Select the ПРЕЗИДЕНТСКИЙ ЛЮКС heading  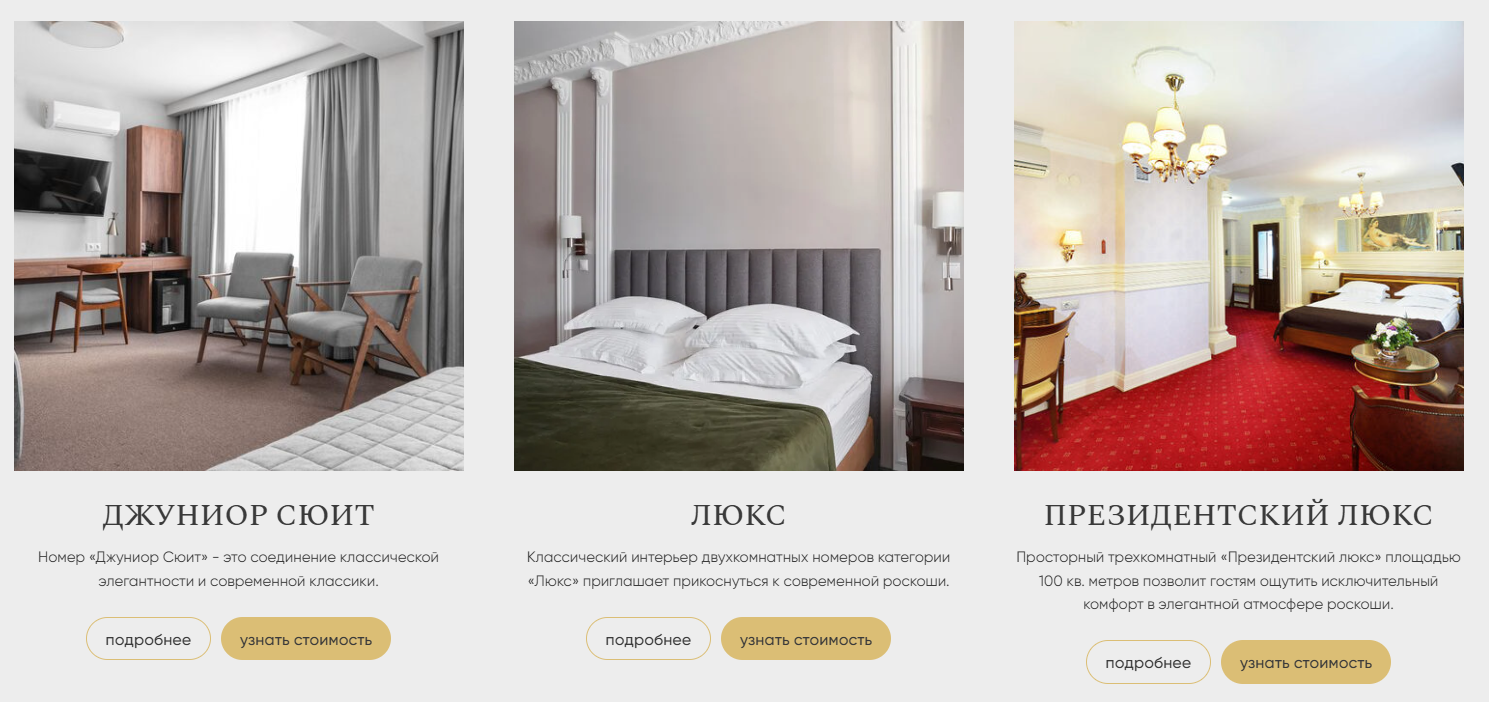[x=1239, y=516]
